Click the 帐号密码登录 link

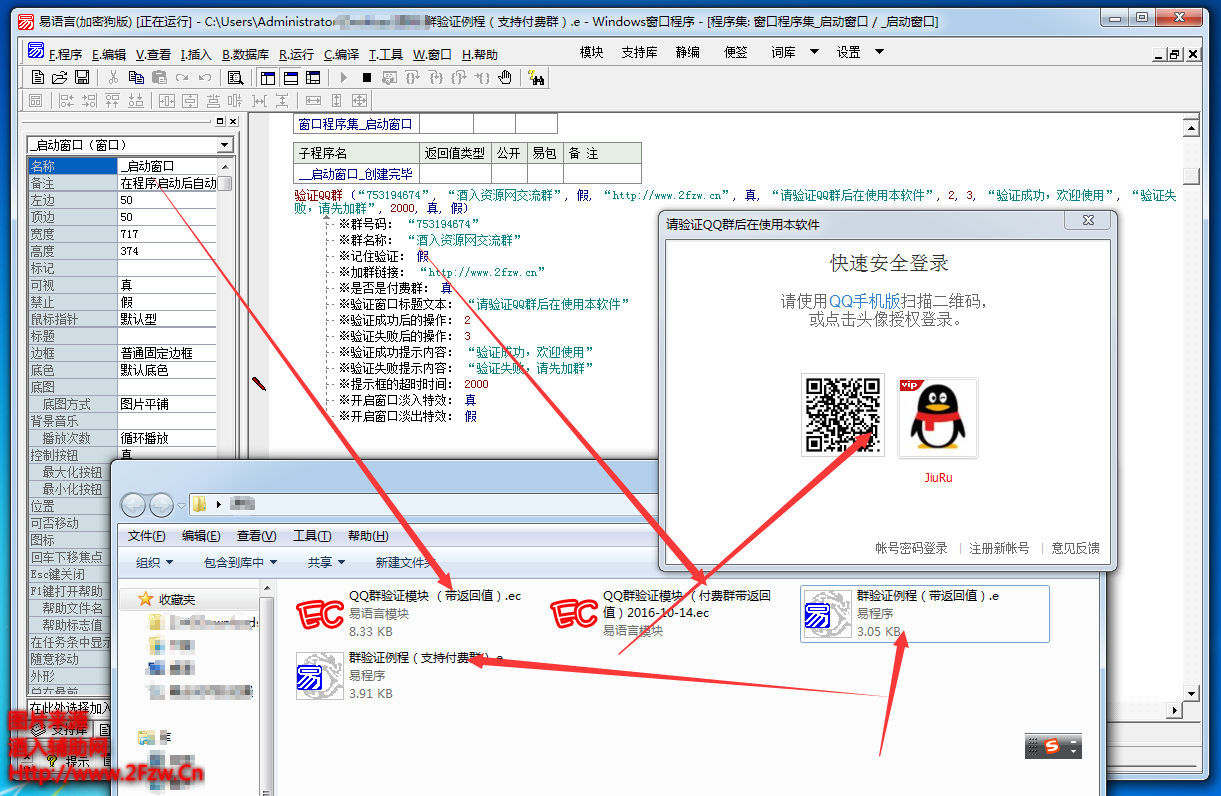911,548
